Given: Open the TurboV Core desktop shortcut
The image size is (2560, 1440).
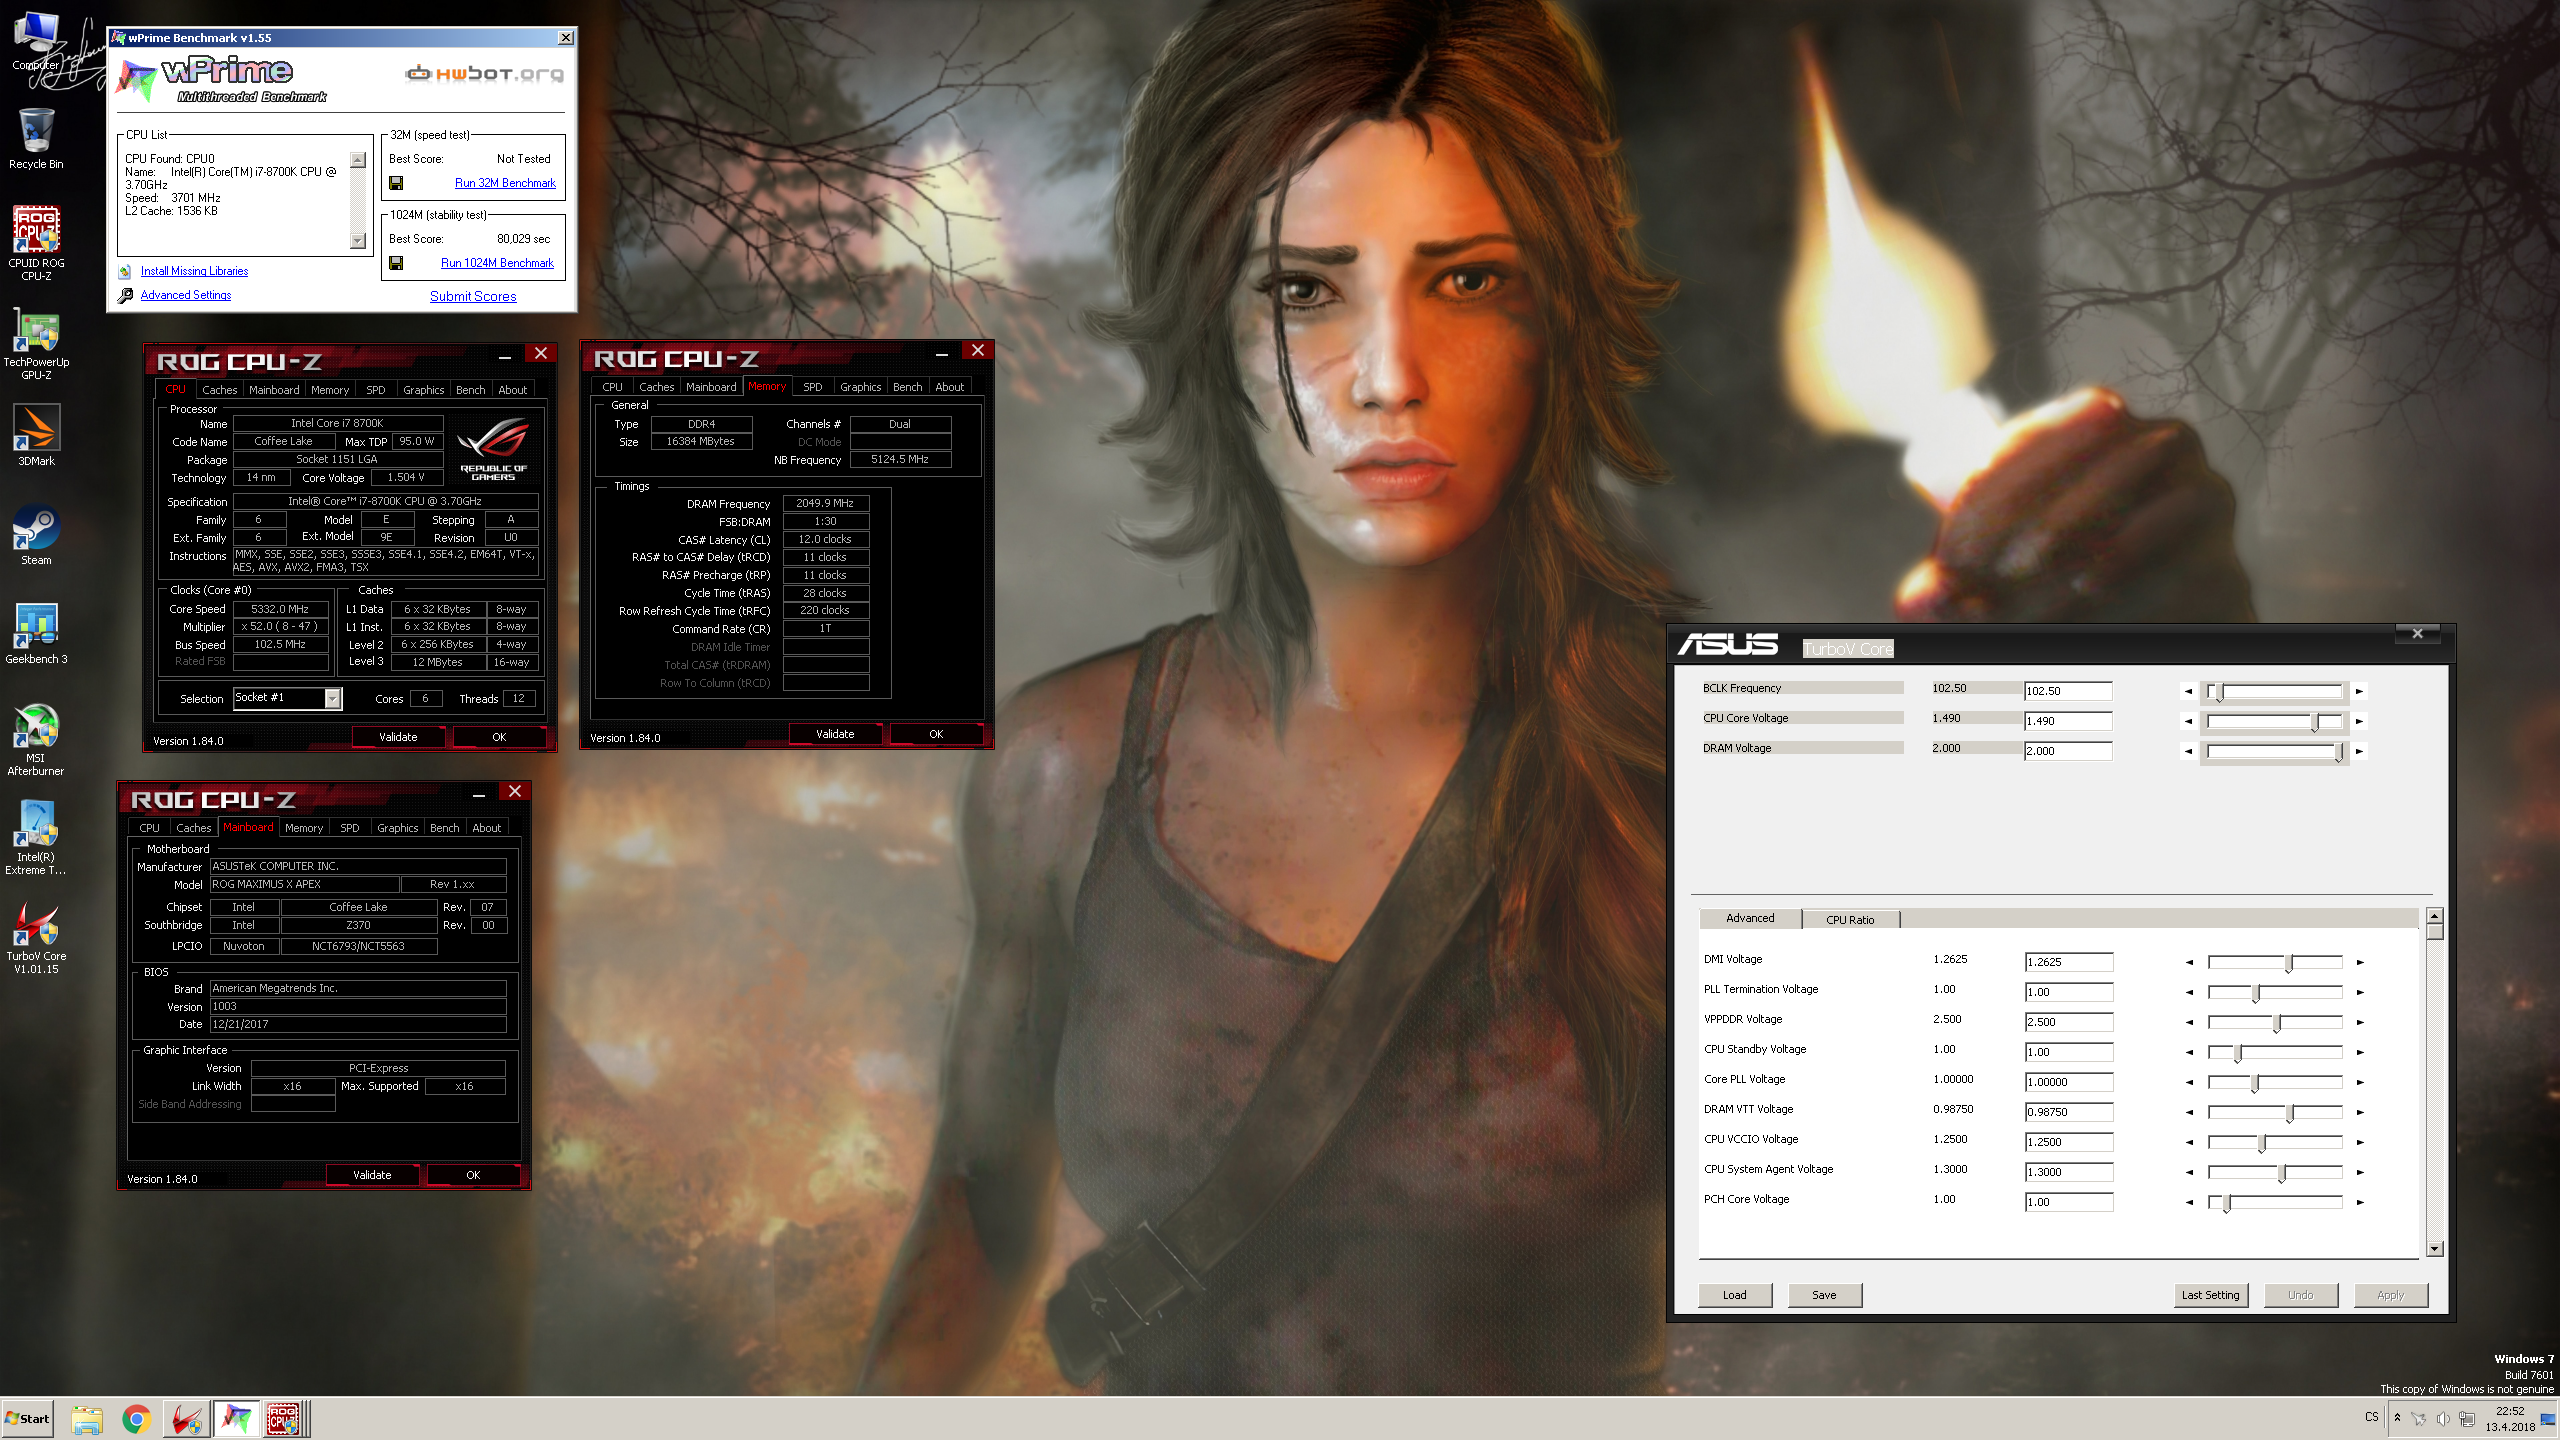Looking at the screenshot, I should (36, 937).
